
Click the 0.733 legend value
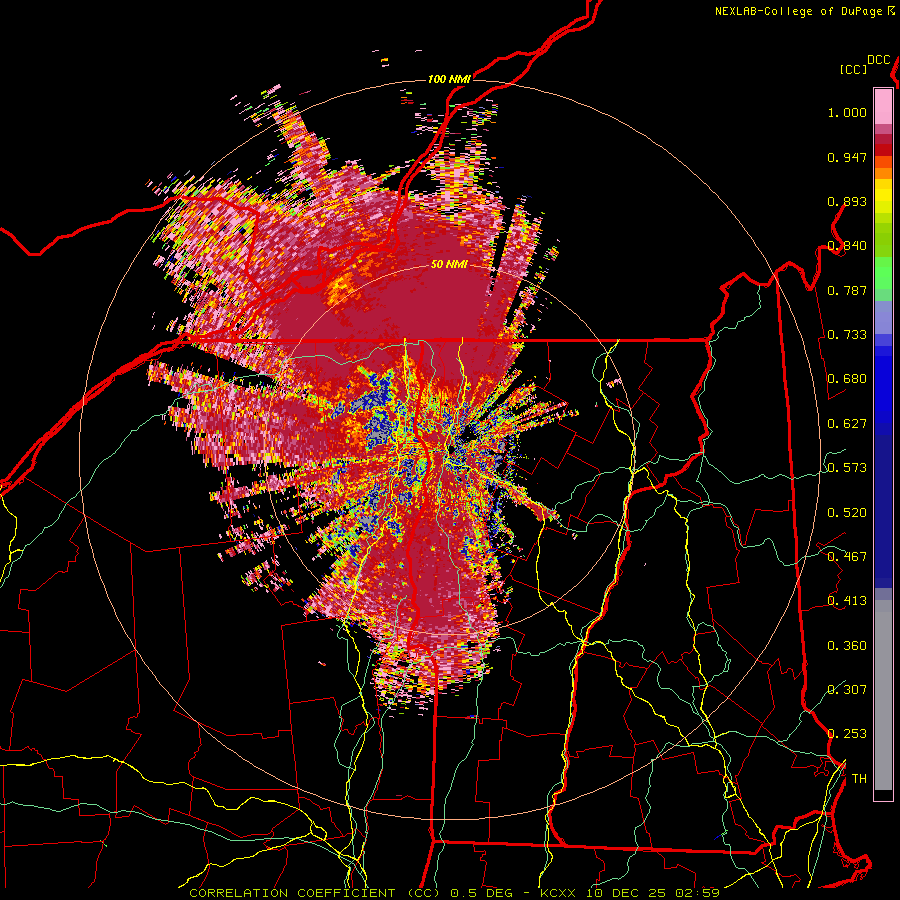847,335
